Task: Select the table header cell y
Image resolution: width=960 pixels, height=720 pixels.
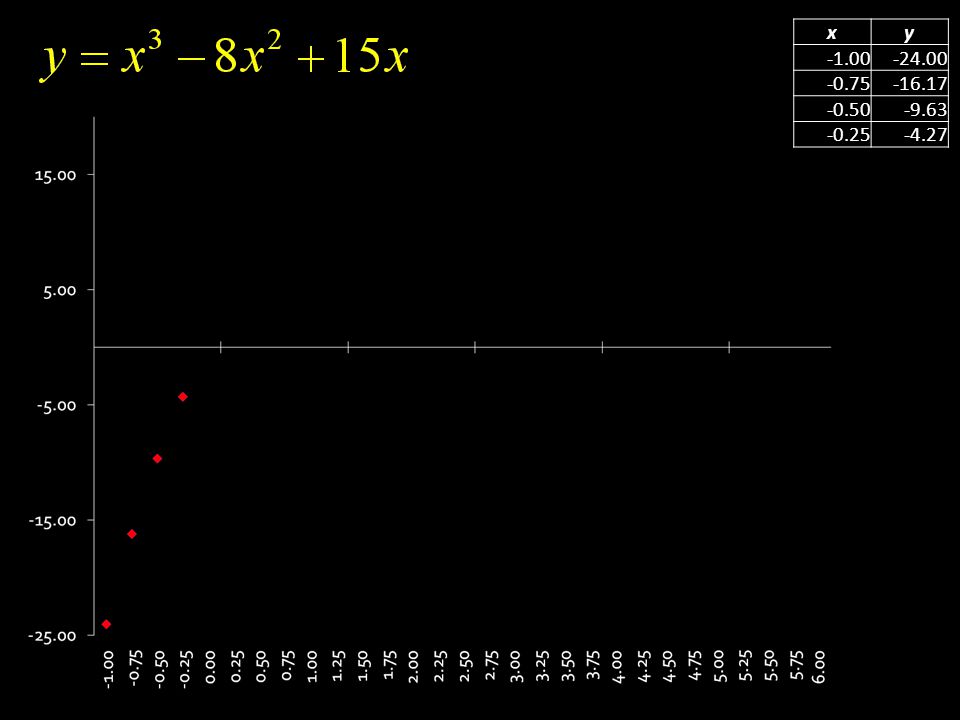Action: pos(909,32)
